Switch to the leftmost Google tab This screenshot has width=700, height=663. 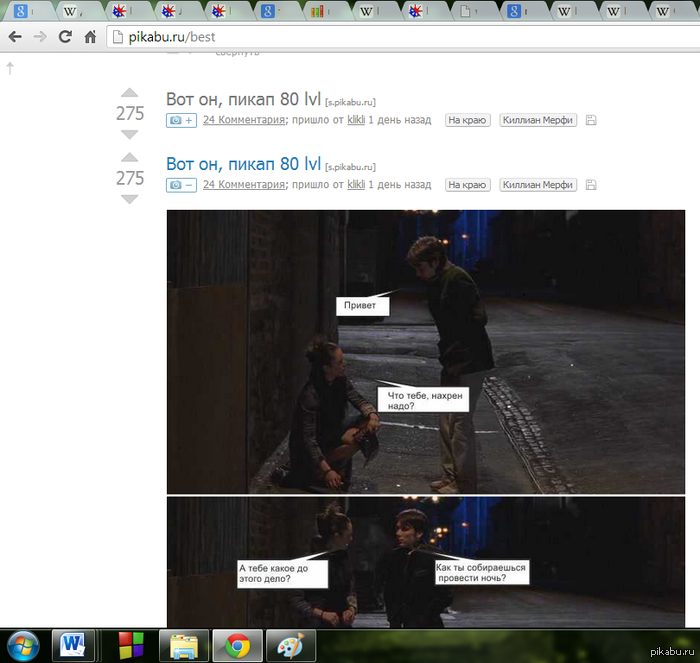pos(20,12)
